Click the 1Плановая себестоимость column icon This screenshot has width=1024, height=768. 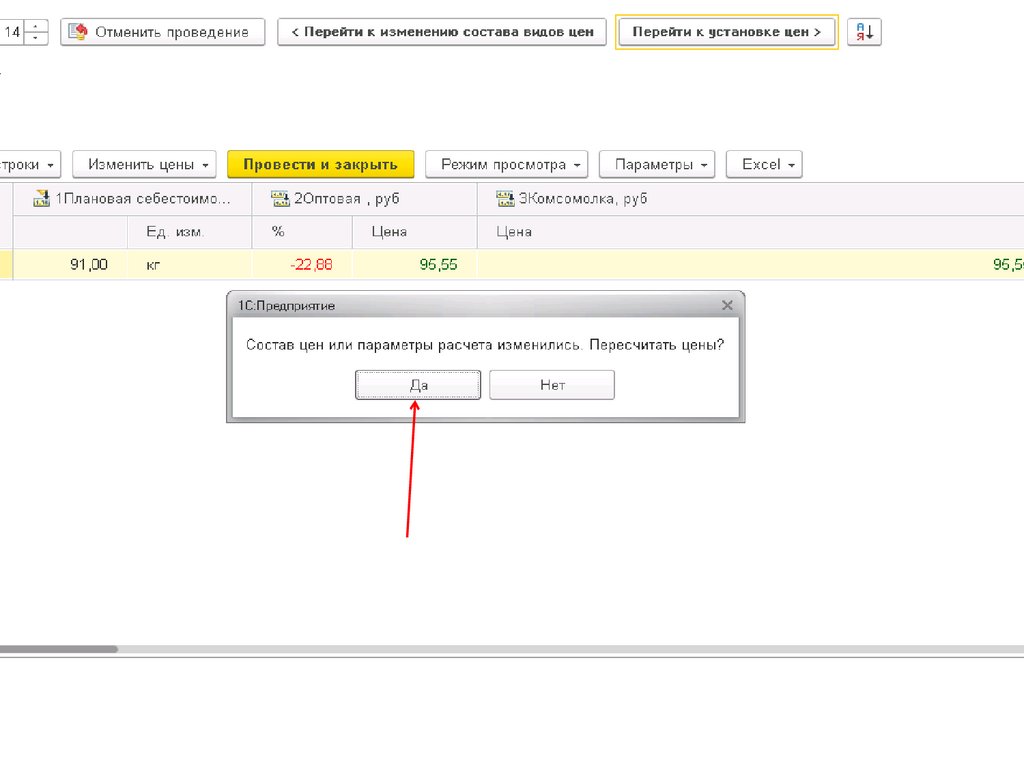[42, 199]
